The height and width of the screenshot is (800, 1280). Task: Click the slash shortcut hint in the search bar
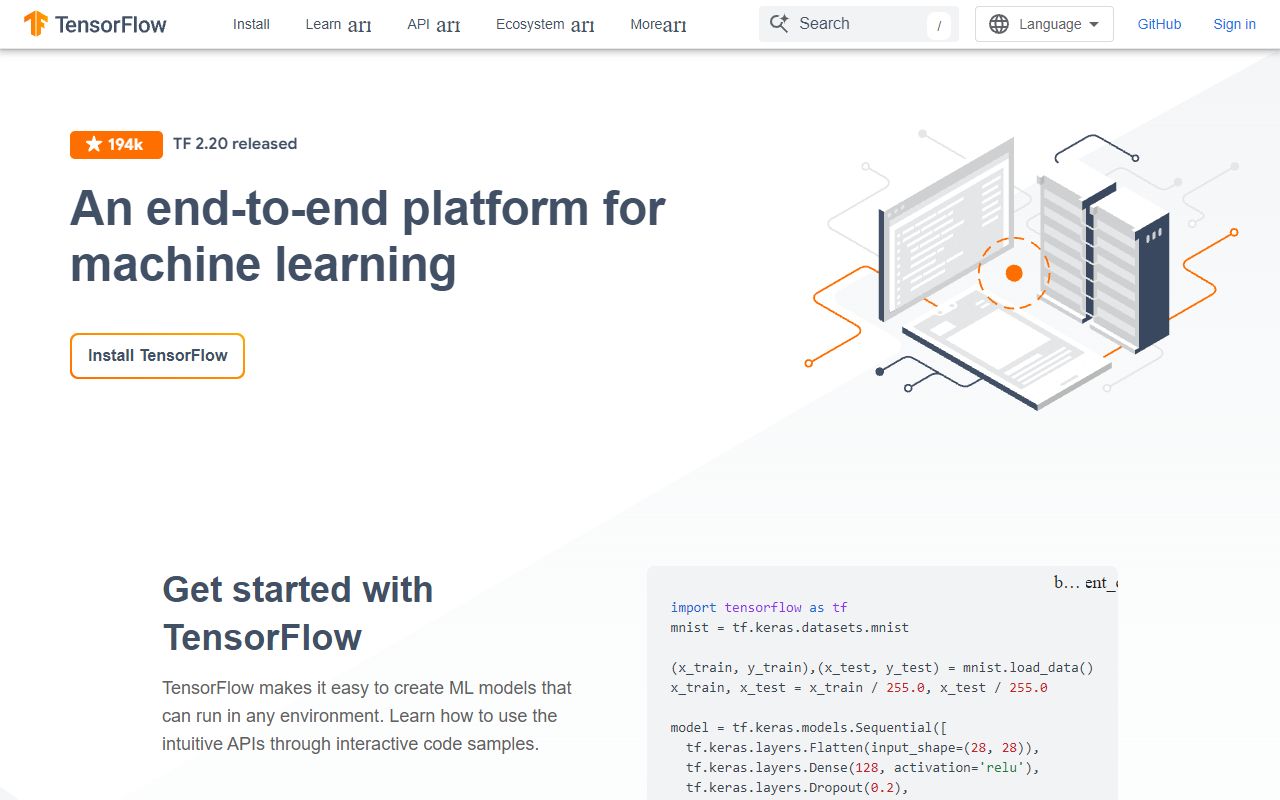(939, 24)
